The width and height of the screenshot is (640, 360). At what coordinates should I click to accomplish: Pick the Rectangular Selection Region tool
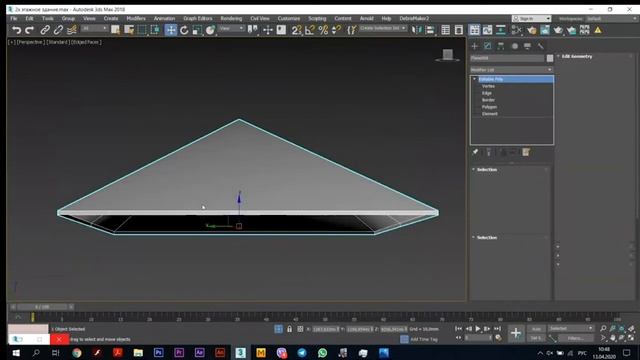[142, 30]
